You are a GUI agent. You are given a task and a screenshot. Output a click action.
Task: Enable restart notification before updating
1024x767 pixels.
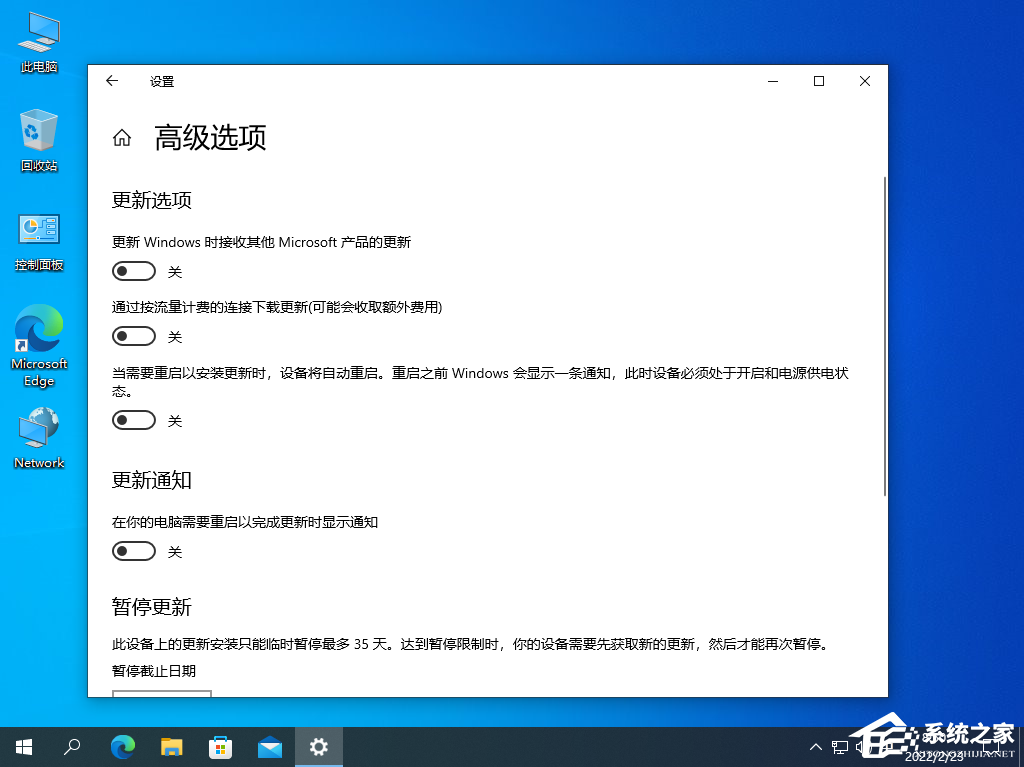coord(133,420)
